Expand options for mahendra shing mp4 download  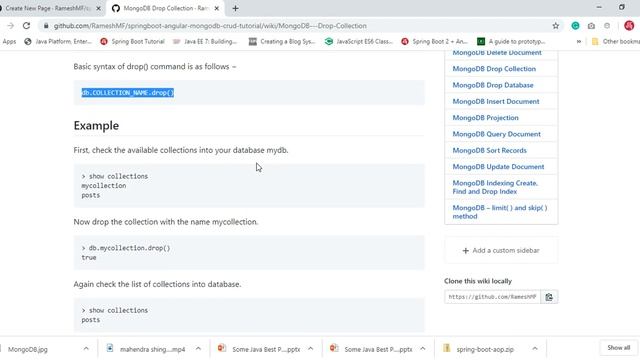point(198,349)
